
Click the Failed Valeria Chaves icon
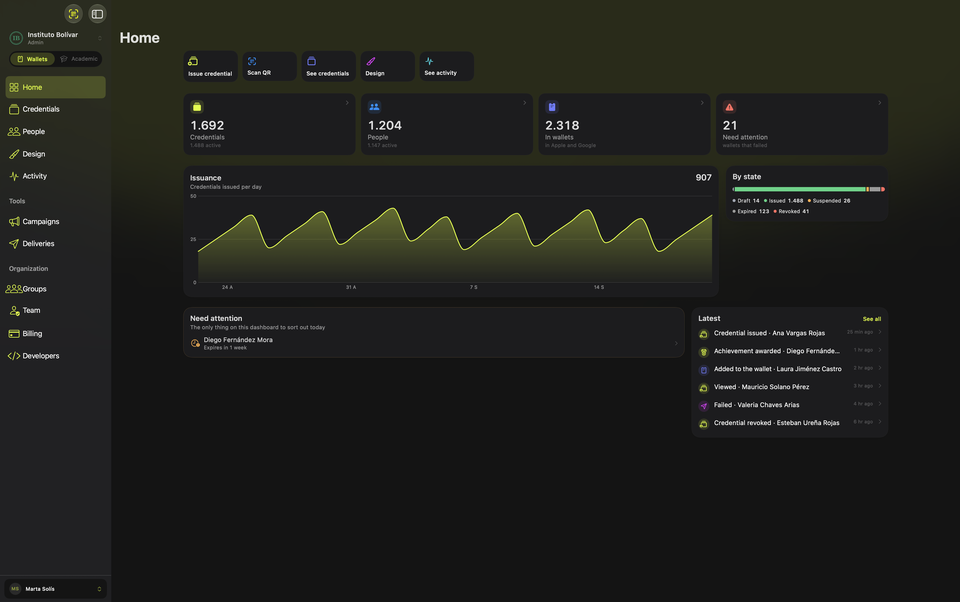(x=703, y=406)
